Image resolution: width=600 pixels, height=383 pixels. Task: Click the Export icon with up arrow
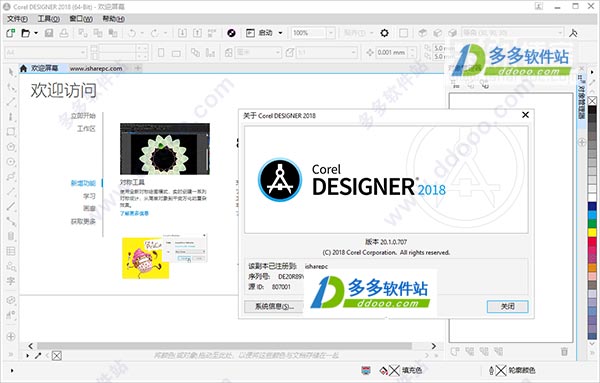(197, 33)
